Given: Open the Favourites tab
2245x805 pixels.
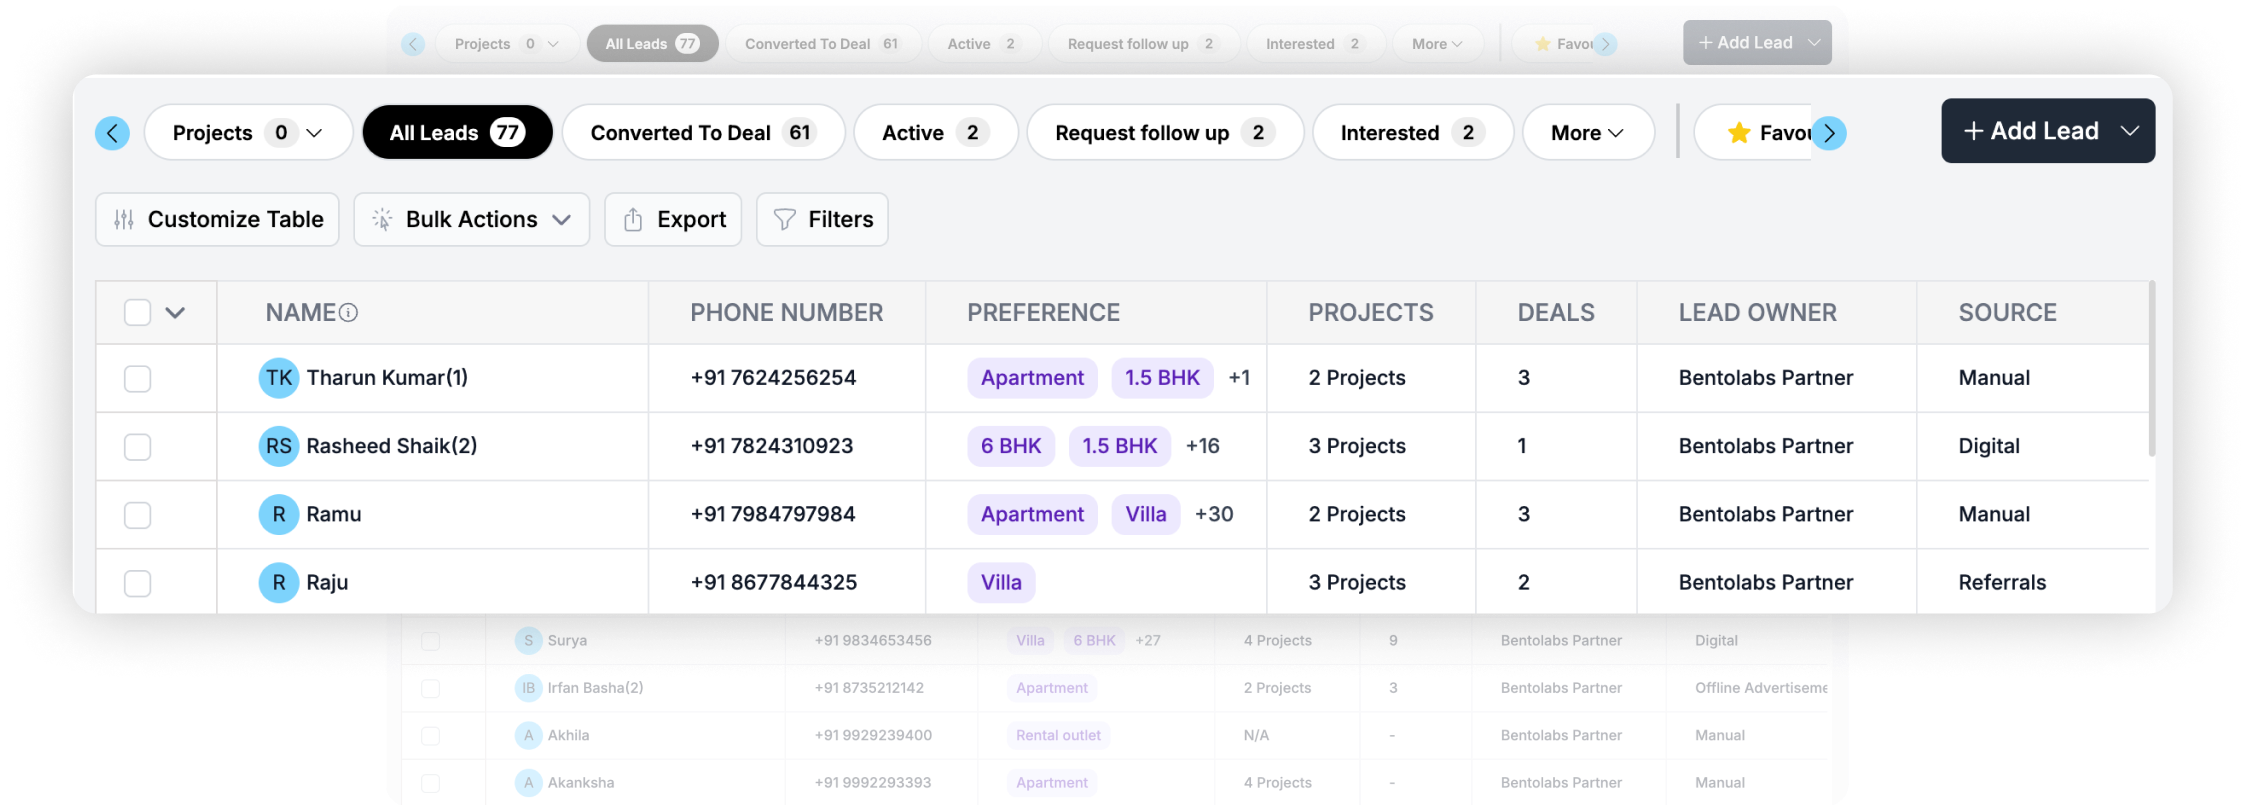Looking at the screenshot, I should pyautogui.click(x=1753, y=132).
